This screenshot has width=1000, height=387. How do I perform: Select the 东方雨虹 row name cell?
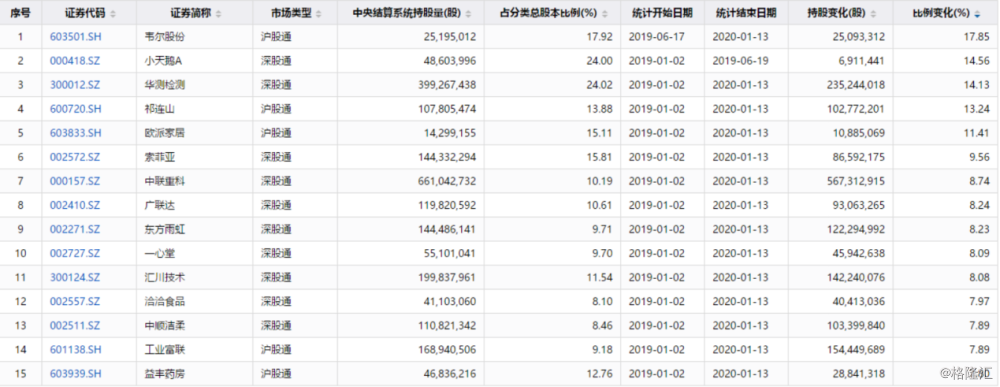pyautogui.click(x=194, y=229)
